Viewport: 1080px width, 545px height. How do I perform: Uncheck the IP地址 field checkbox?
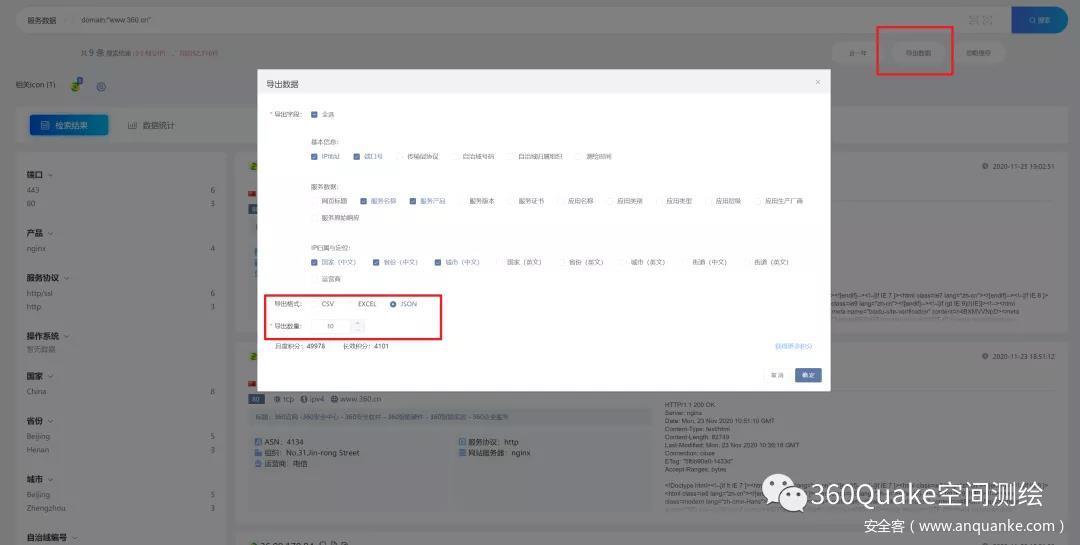315,156
